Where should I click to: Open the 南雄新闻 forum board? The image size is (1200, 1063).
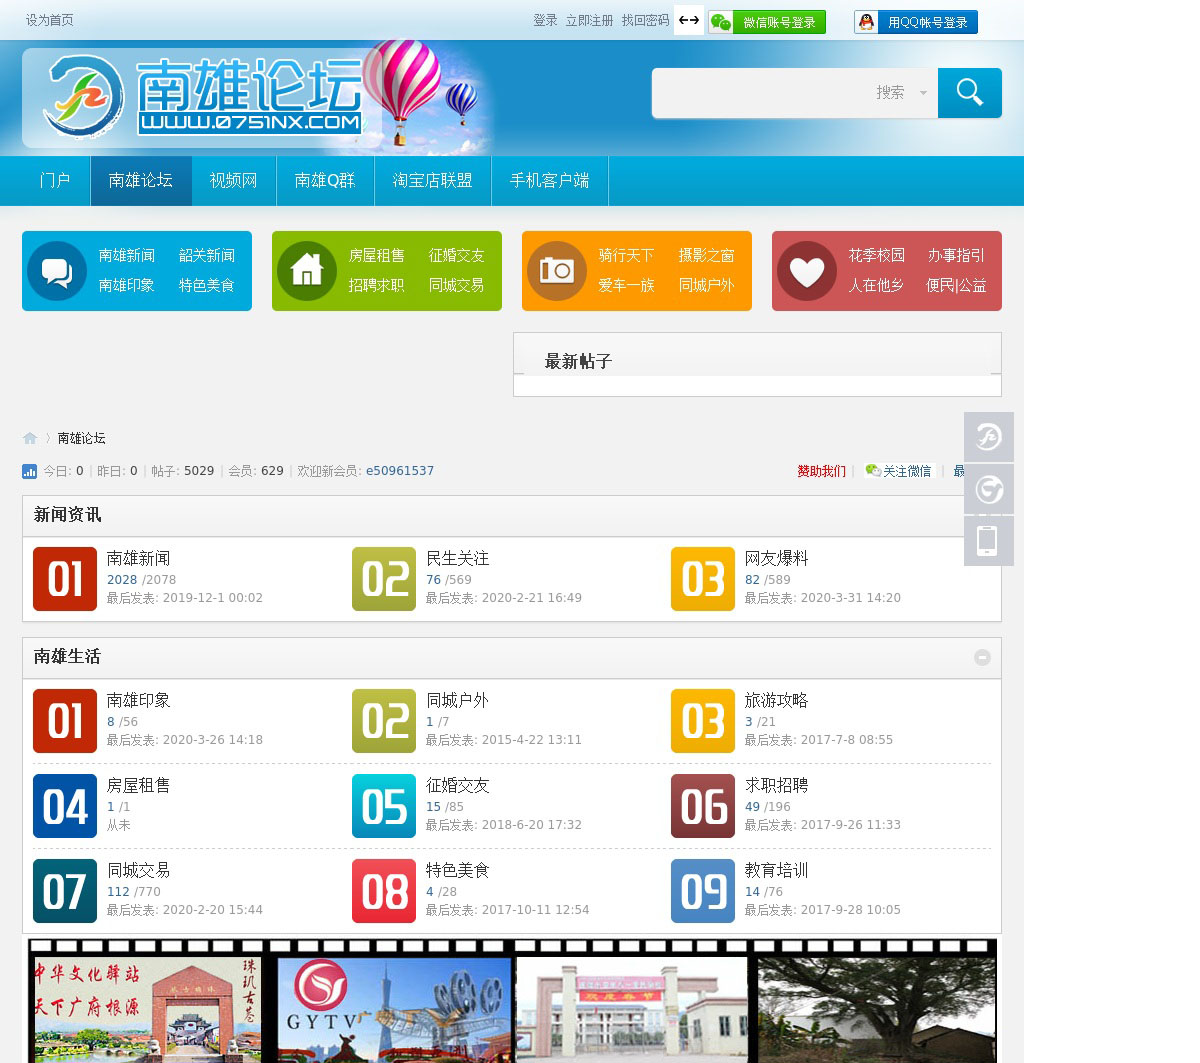click(138, 558)
